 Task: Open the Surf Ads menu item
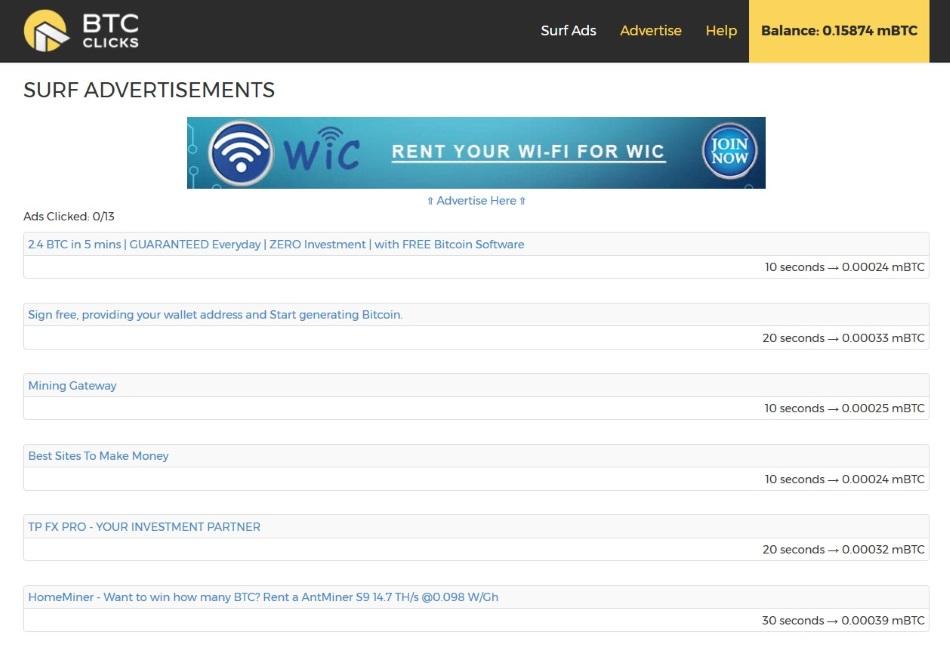pyautogui.click(x=568, y=31)
